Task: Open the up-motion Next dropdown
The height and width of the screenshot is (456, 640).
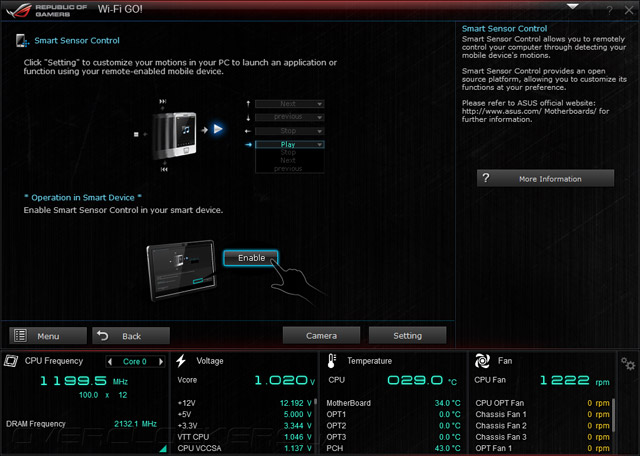Action: (x=289, y=104)
